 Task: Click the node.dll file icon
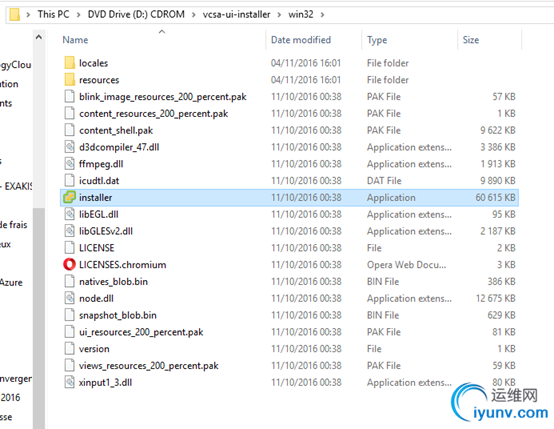click(70, 298)
